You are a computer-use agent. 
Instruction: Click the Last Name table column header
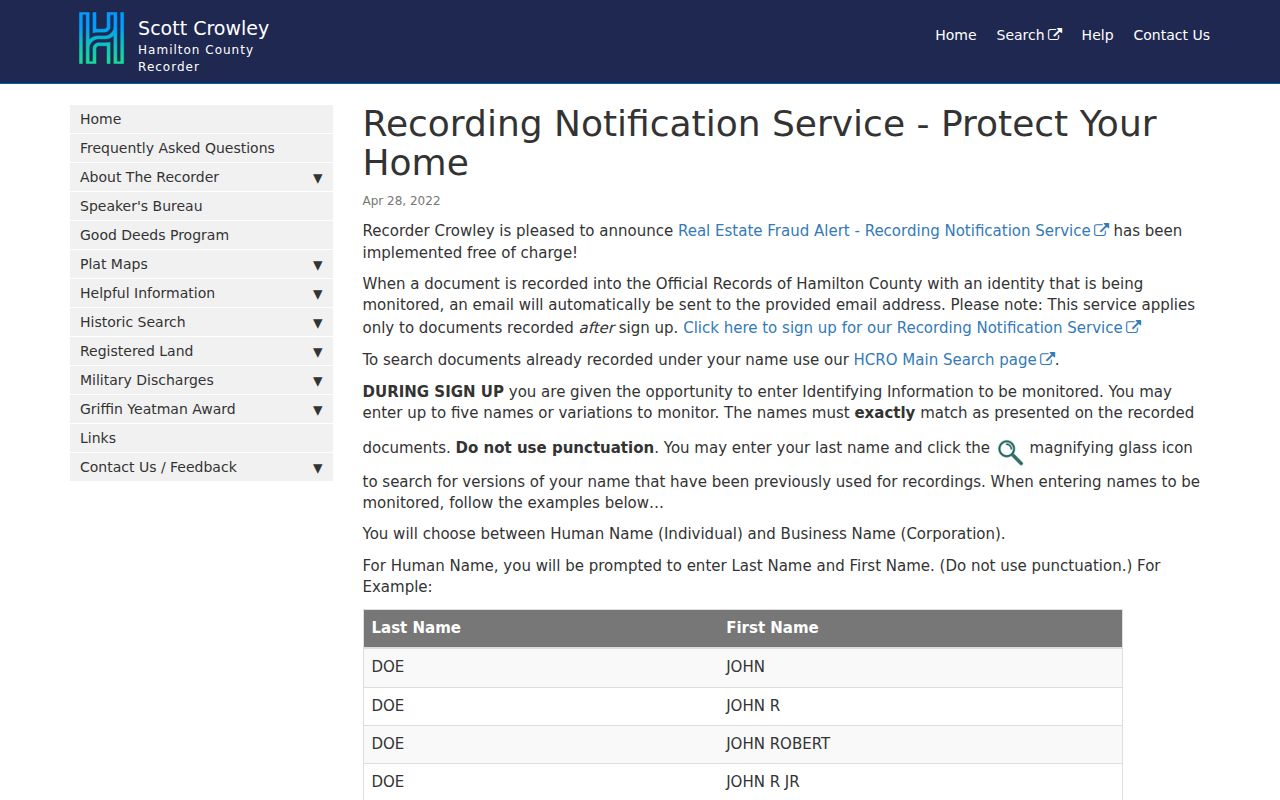pyautogui.click(x=540, y=628)
